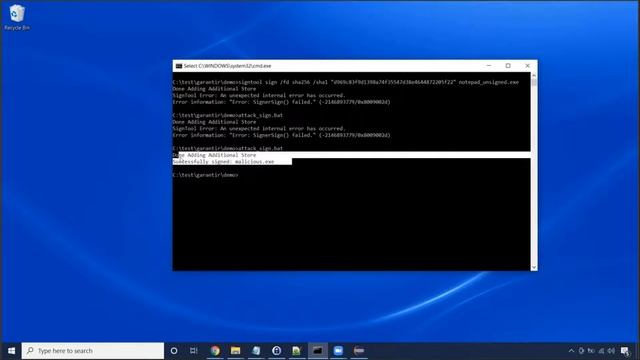Open the Action Center notifications icon
This screenshot has width=640, height=360.
click(x=624, y=351)
